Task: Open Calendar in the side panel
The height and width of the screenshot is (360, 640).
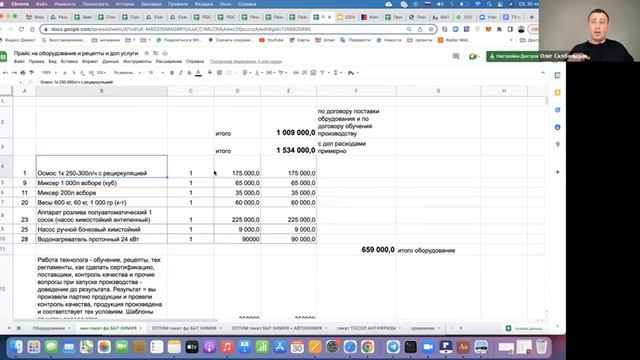Action: [x=558, y=76]
